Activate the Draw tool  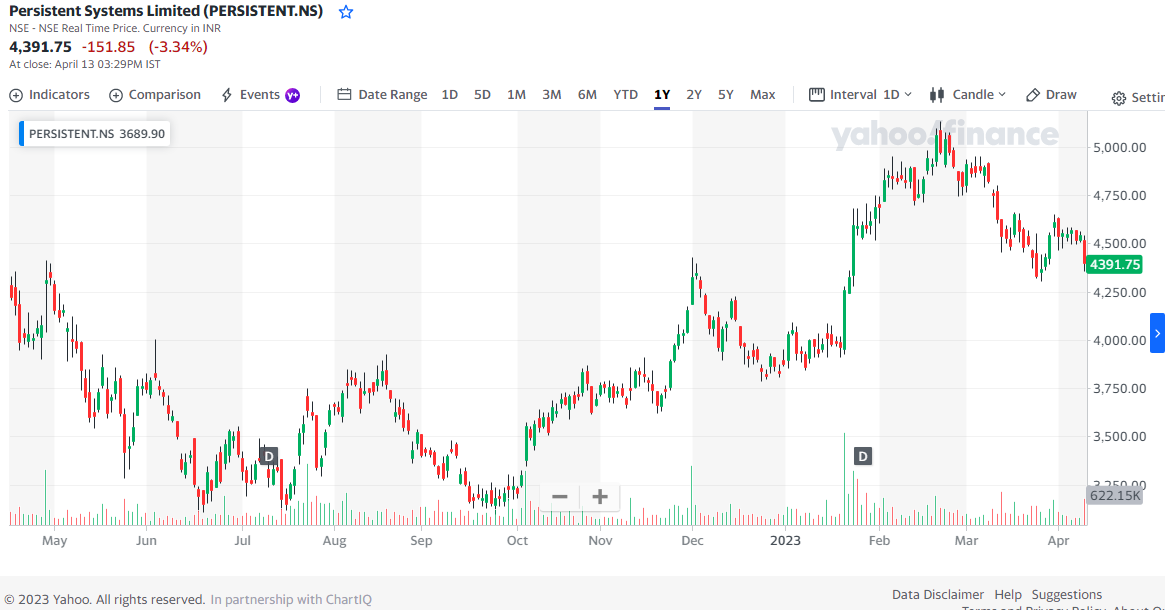[1051, 95]
